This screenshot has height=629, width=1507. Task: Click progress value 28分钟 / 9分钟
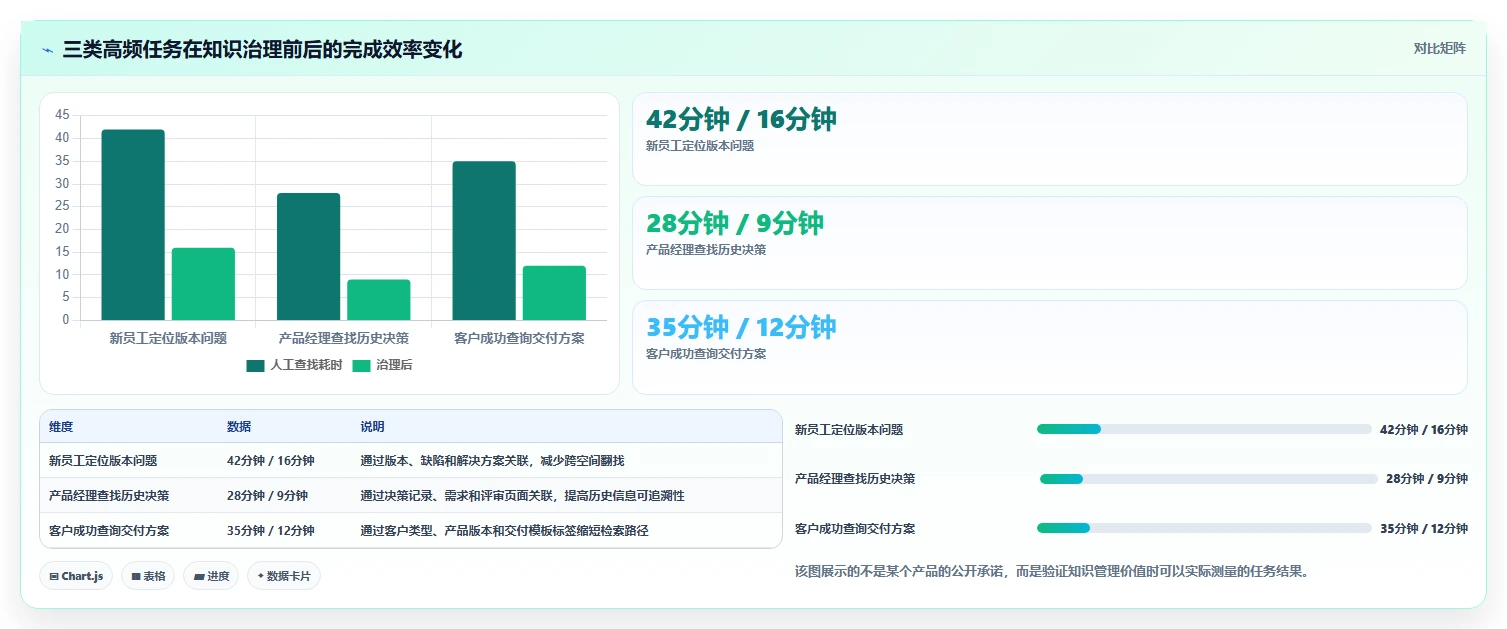(x=1427, y=479)
